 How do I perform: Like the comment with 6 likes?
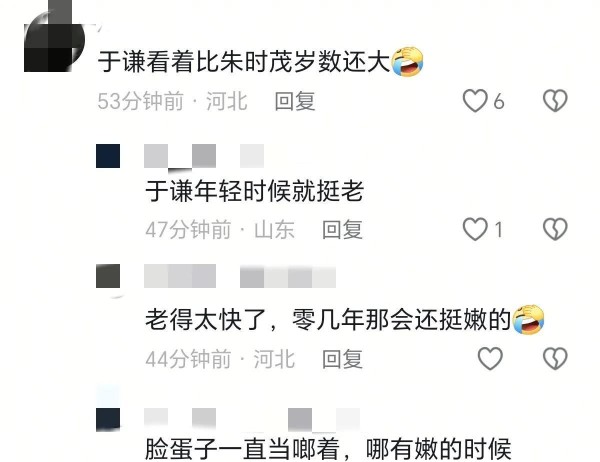click(x=475, y=101)
